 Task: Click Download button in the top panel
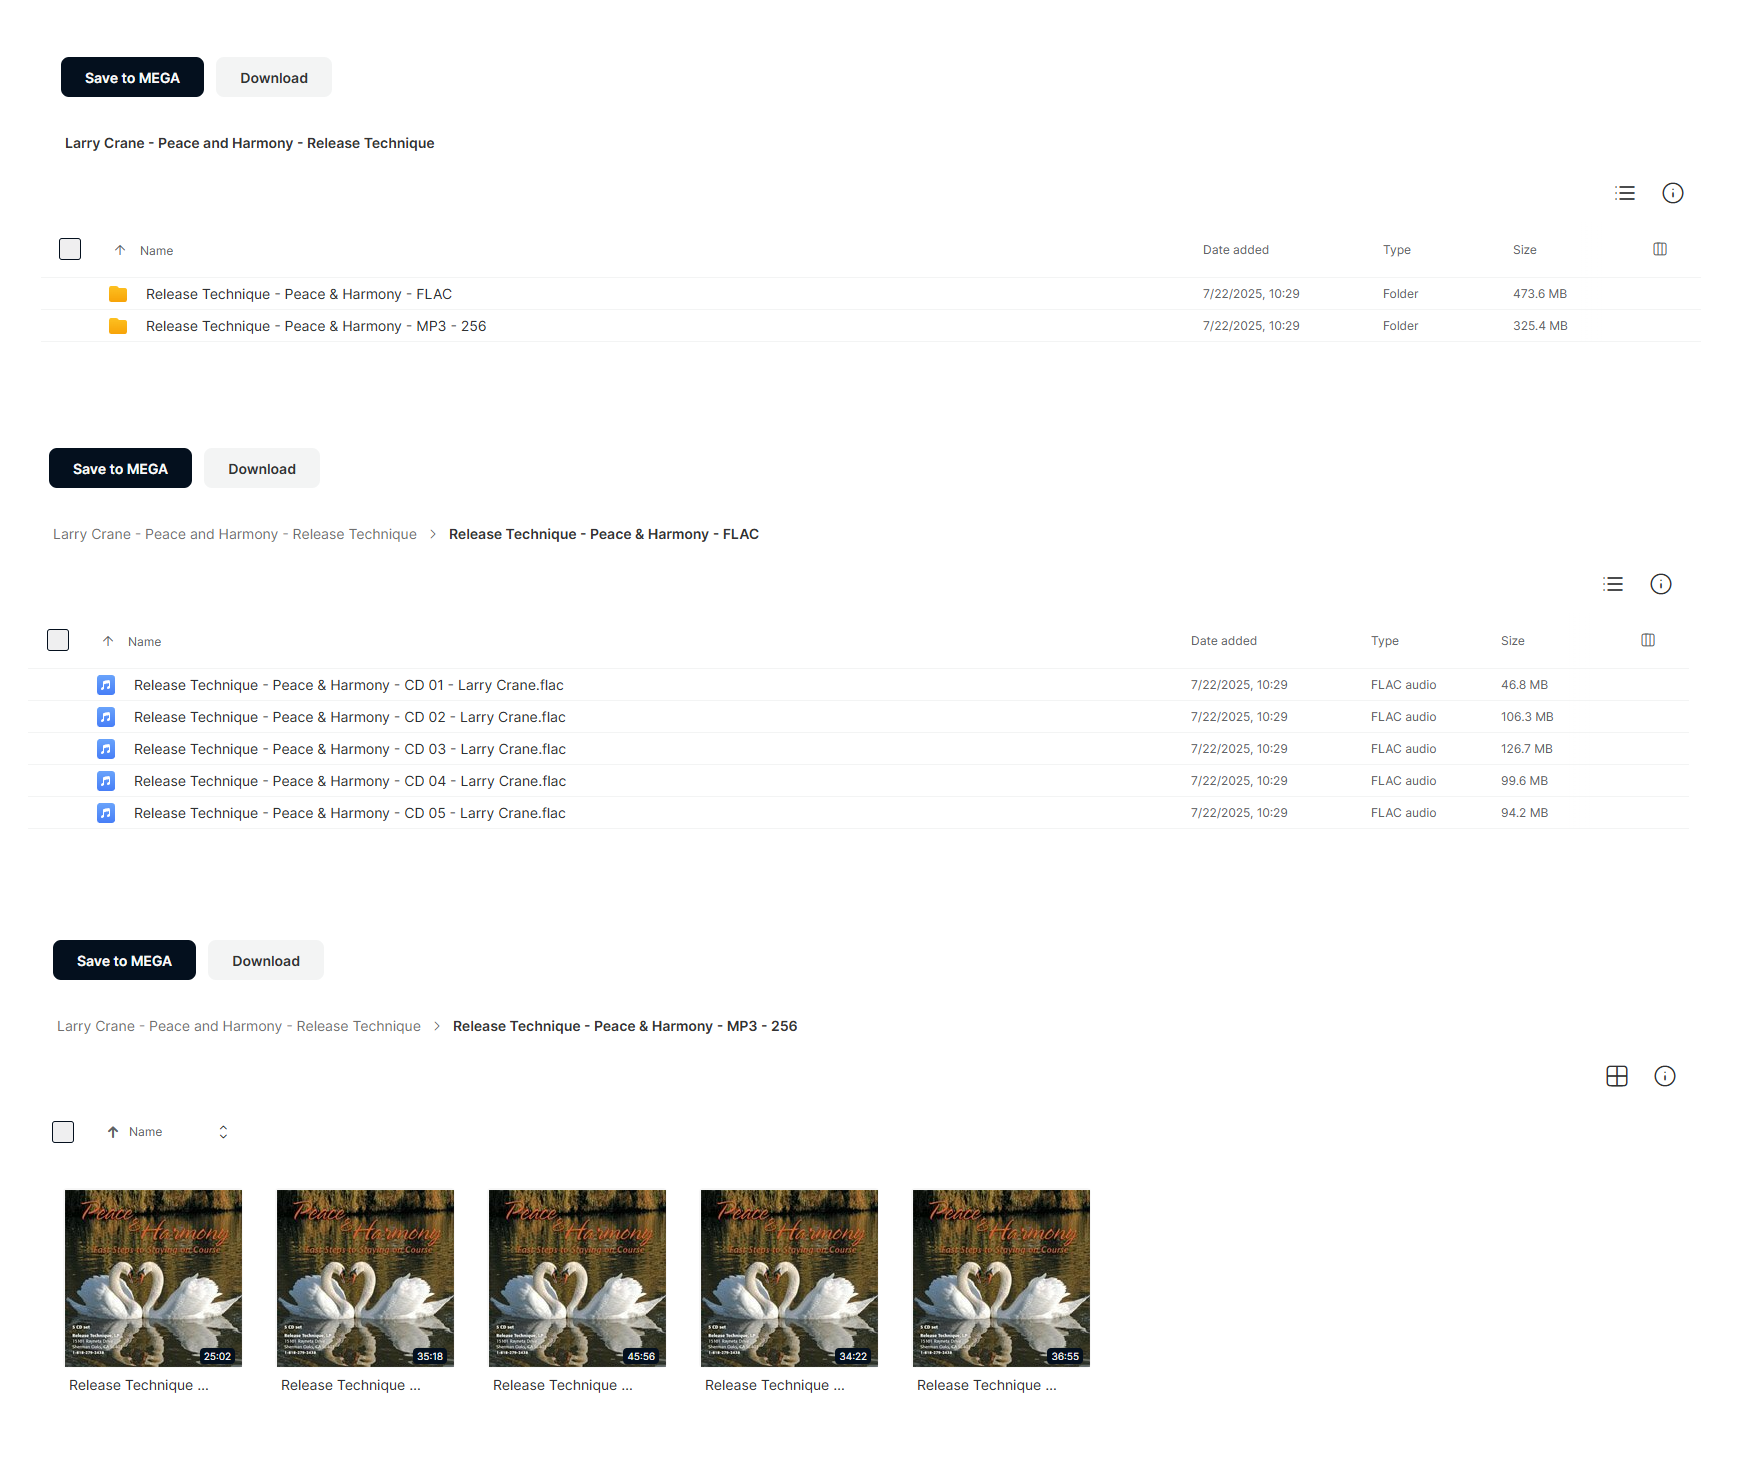click(274, 77)
